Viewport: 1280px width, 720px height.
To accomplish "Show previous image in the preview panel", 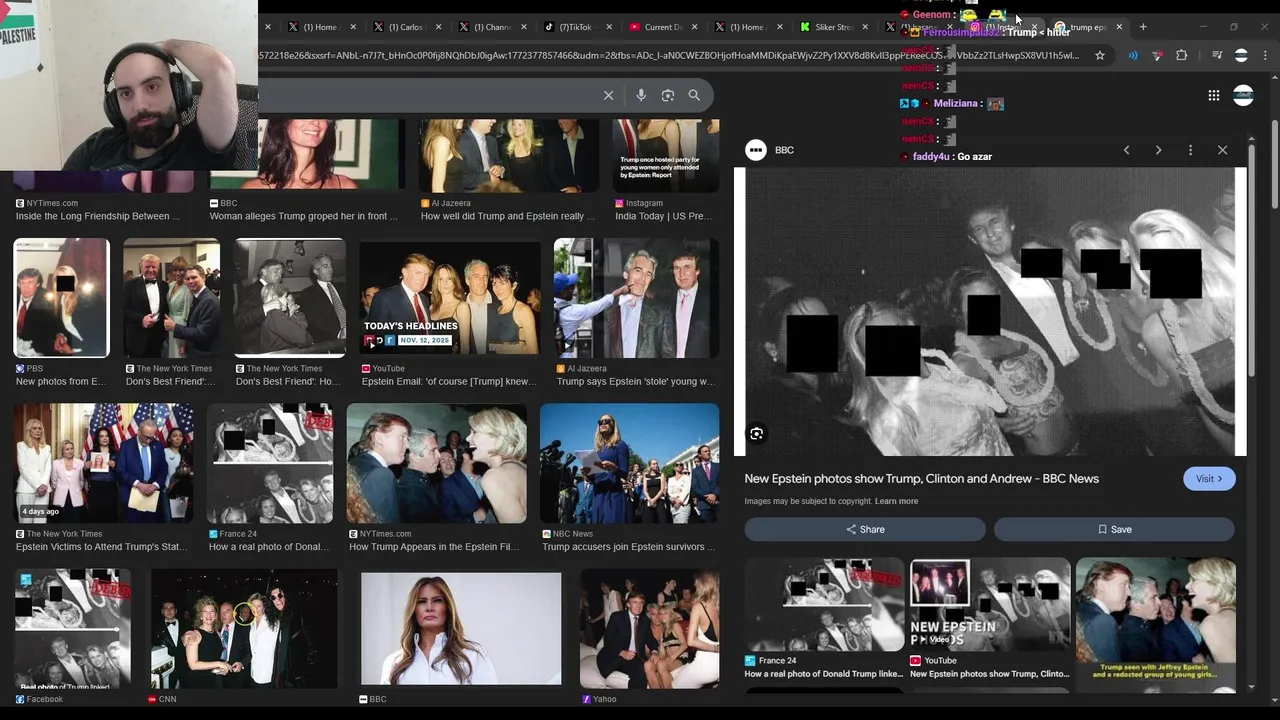I will click(x=1126, y=150).
